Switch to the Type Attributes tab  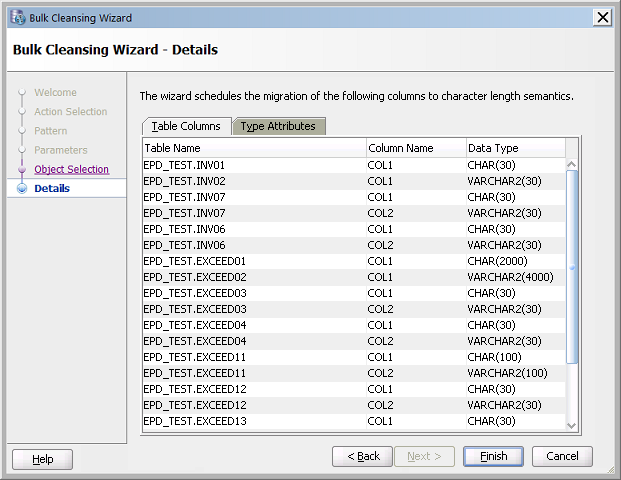[278, 126]
